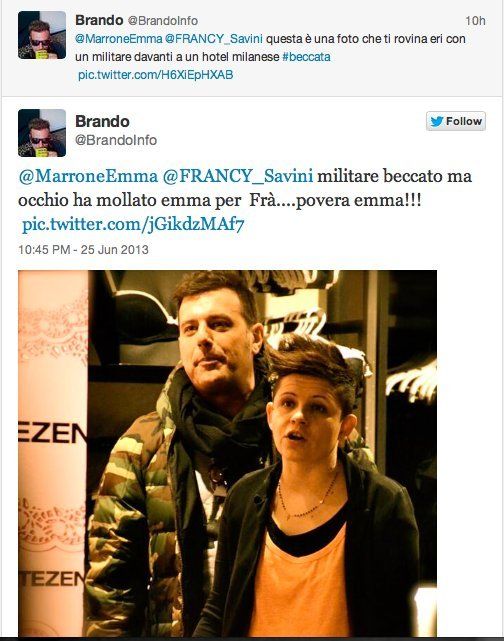This screenshot has height=641, width=504.
Task: Click @FRANCY_Savini mention in main tweet
Action: (x=238, y=176)
